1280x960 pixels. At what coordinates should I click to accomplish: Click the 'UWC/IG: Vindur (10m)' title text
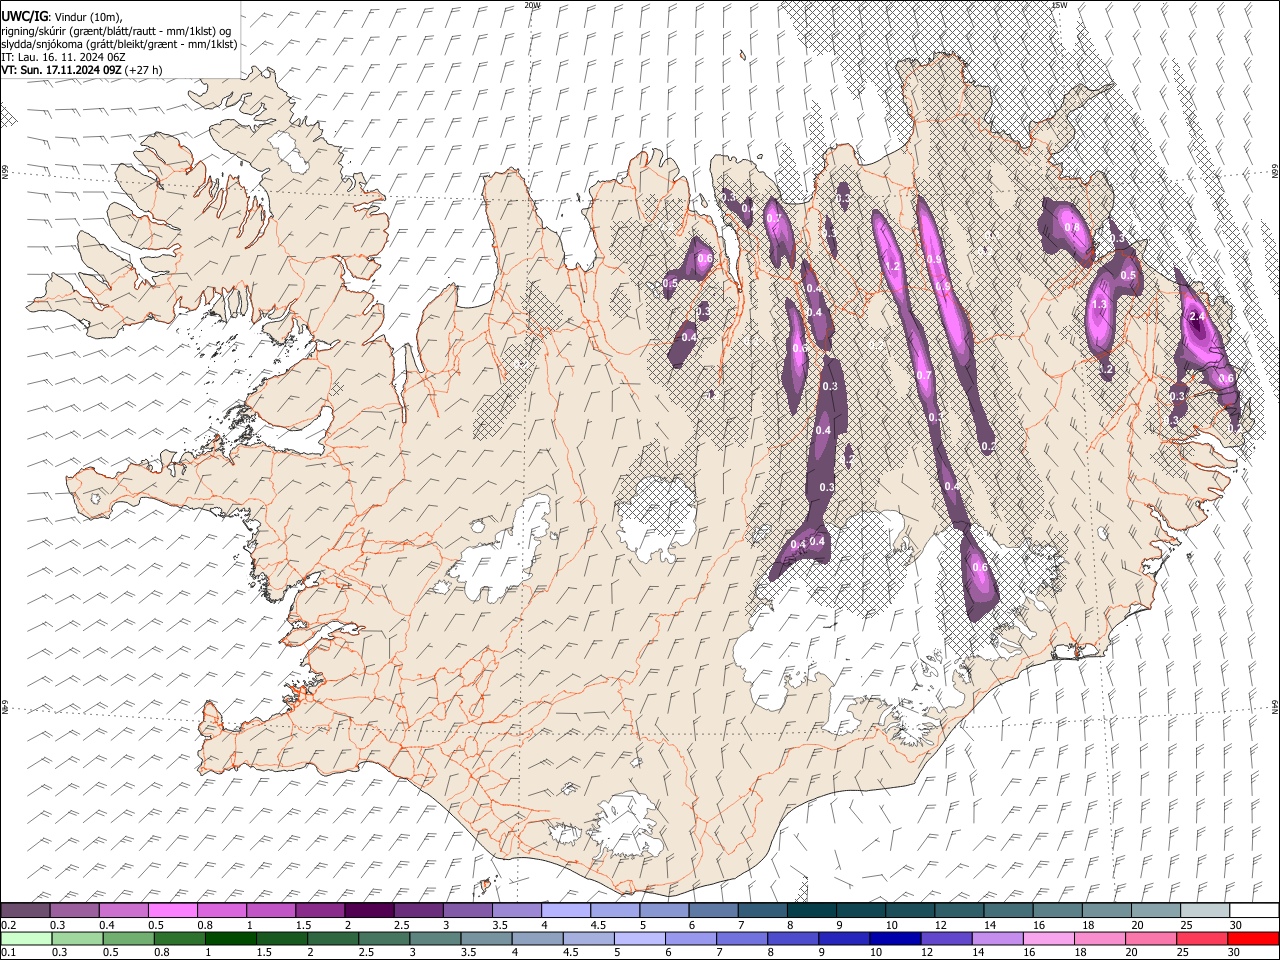62,17
